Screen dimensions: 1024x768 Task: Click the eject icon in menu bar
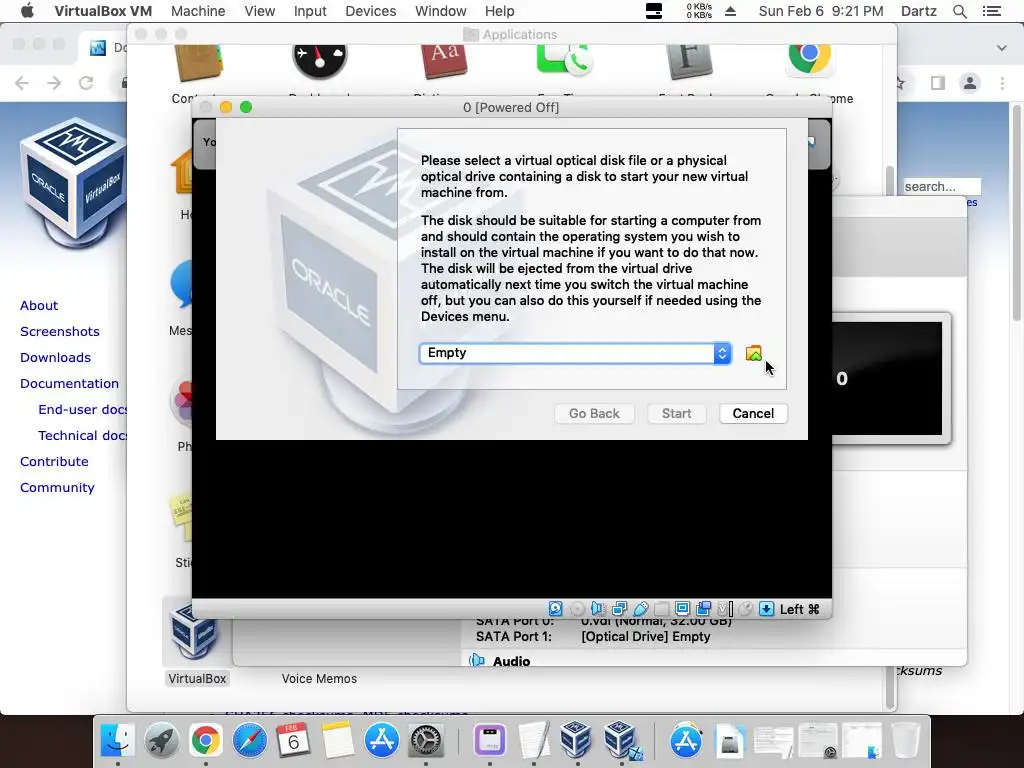[731, 11]
